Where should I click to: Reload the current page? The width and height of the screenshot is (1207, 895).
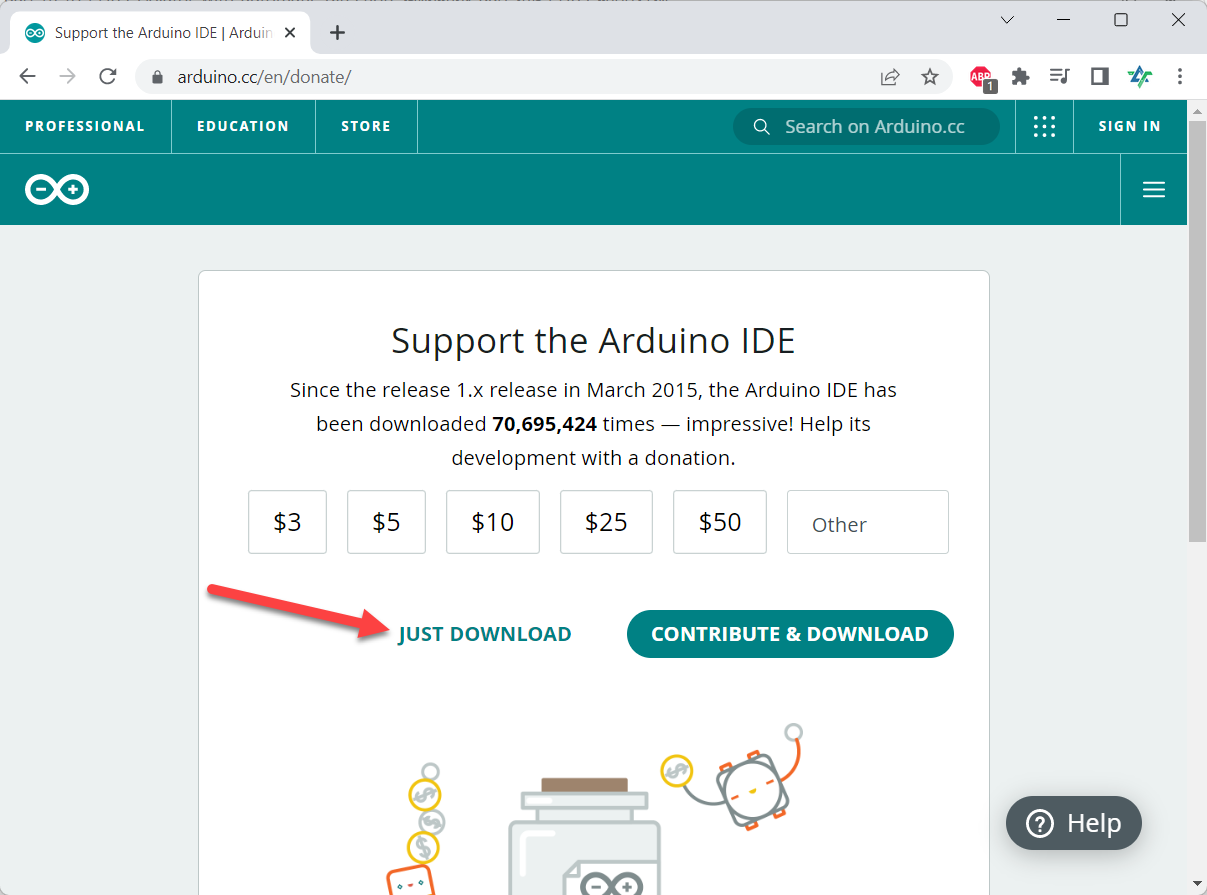pyautogui.click(x=108, y=77)
